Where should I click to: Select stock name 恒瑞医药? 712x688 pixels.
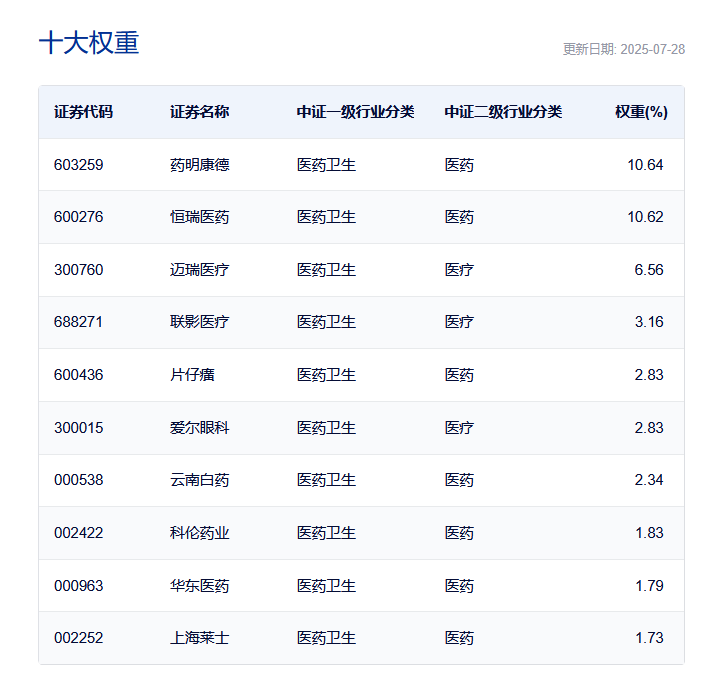pyautogui.click(x=199, y=217)
